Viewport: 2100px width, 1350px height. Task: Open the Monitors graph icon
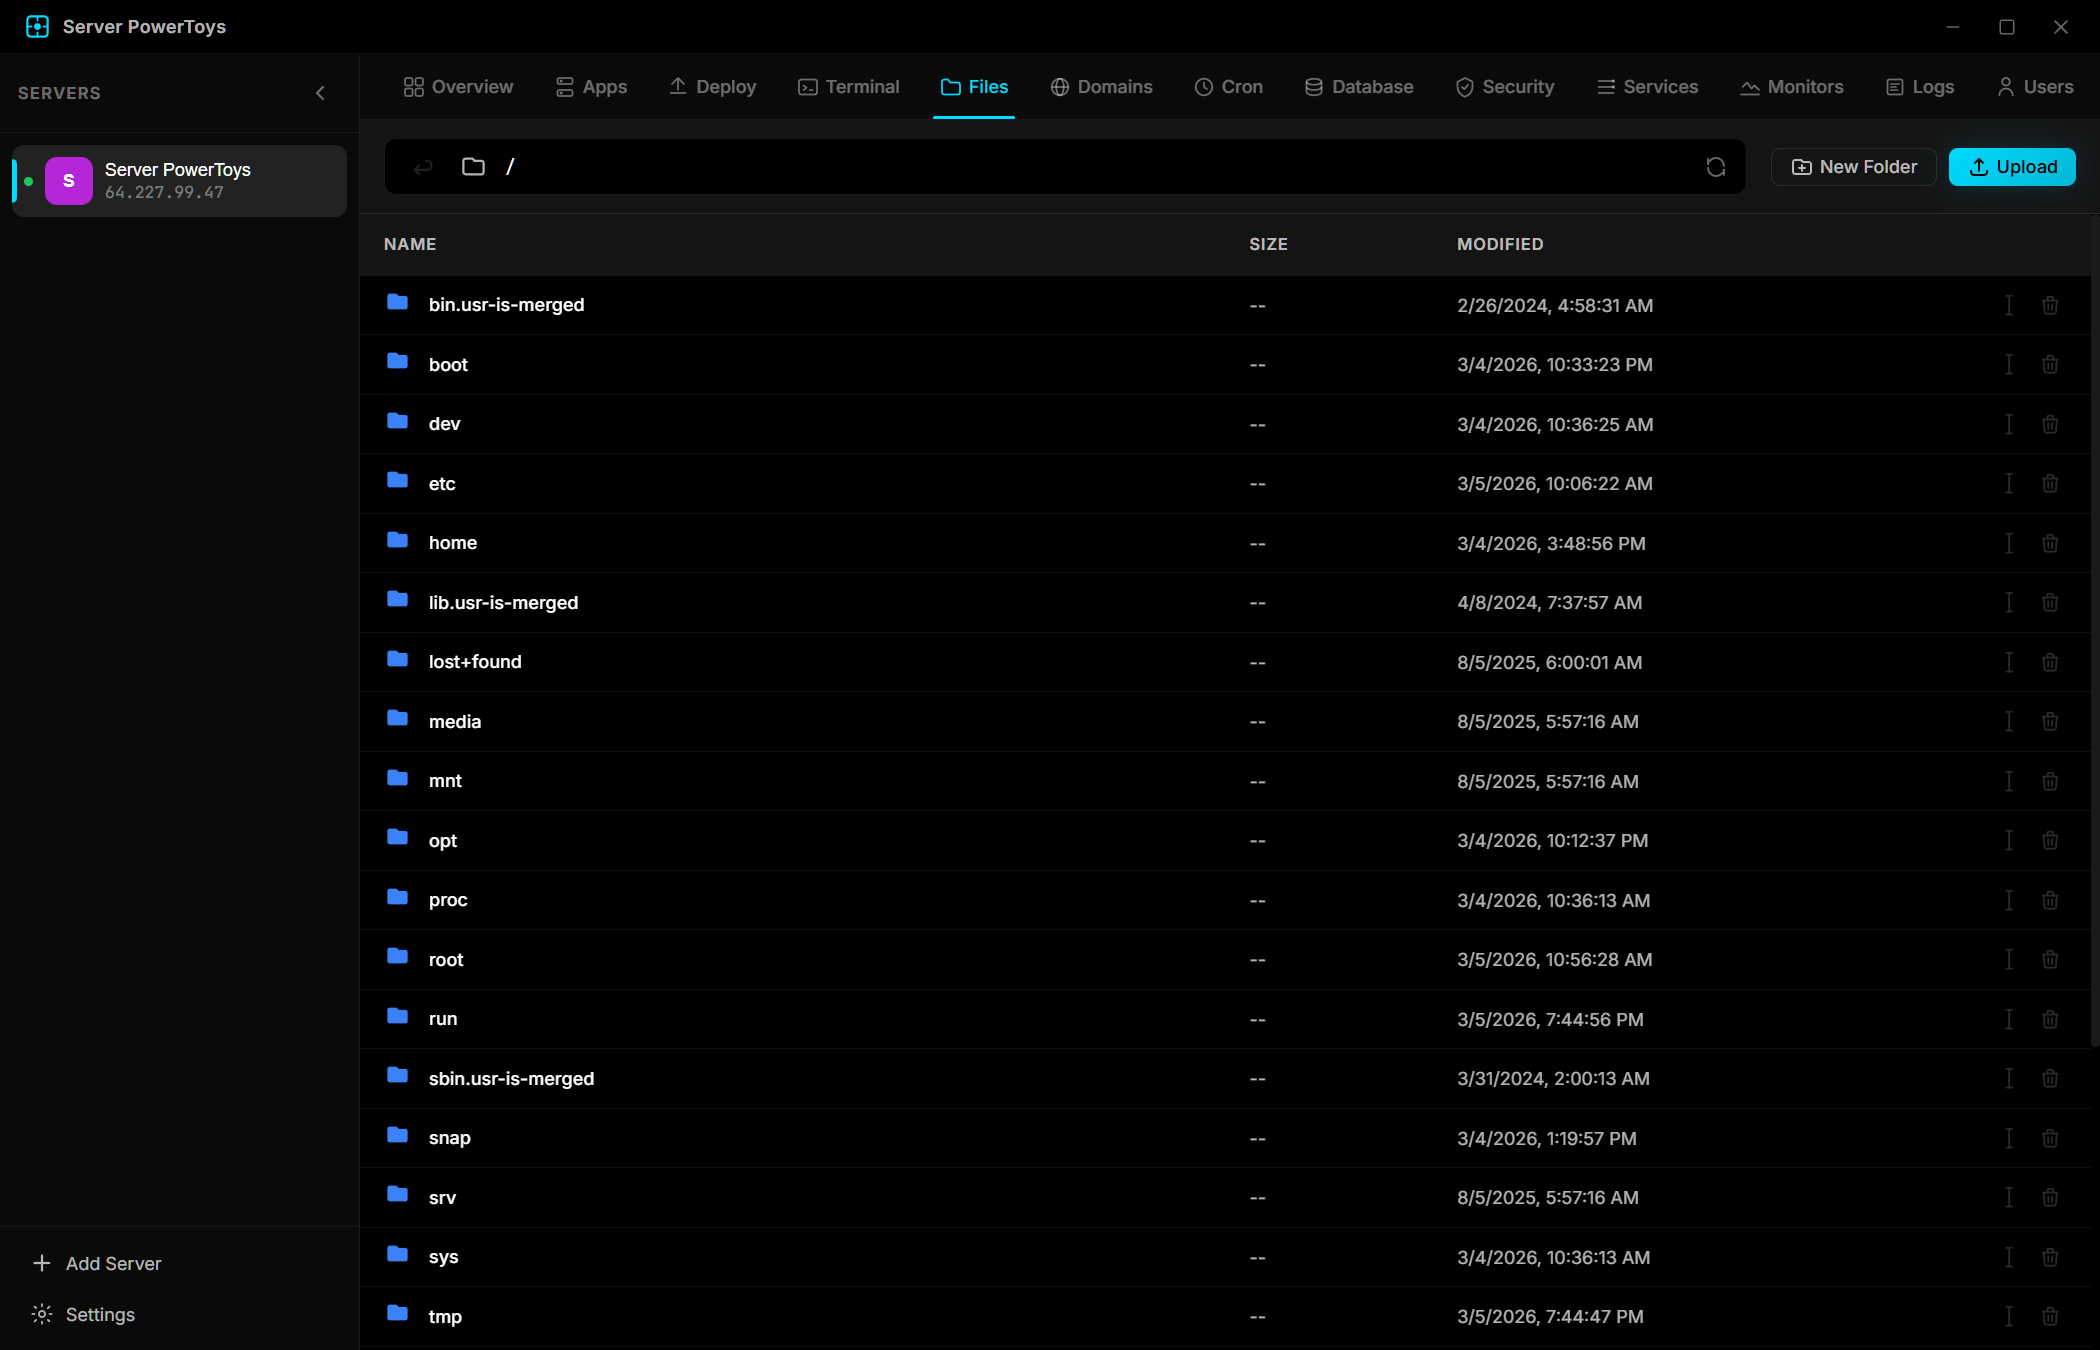point(1750,87)
